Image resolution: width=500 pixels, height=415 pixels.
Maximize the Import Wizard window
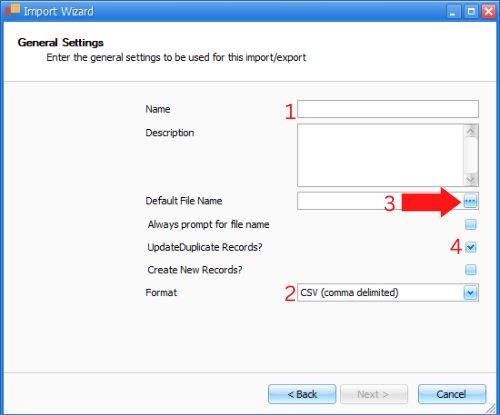(x=471, y=12)
